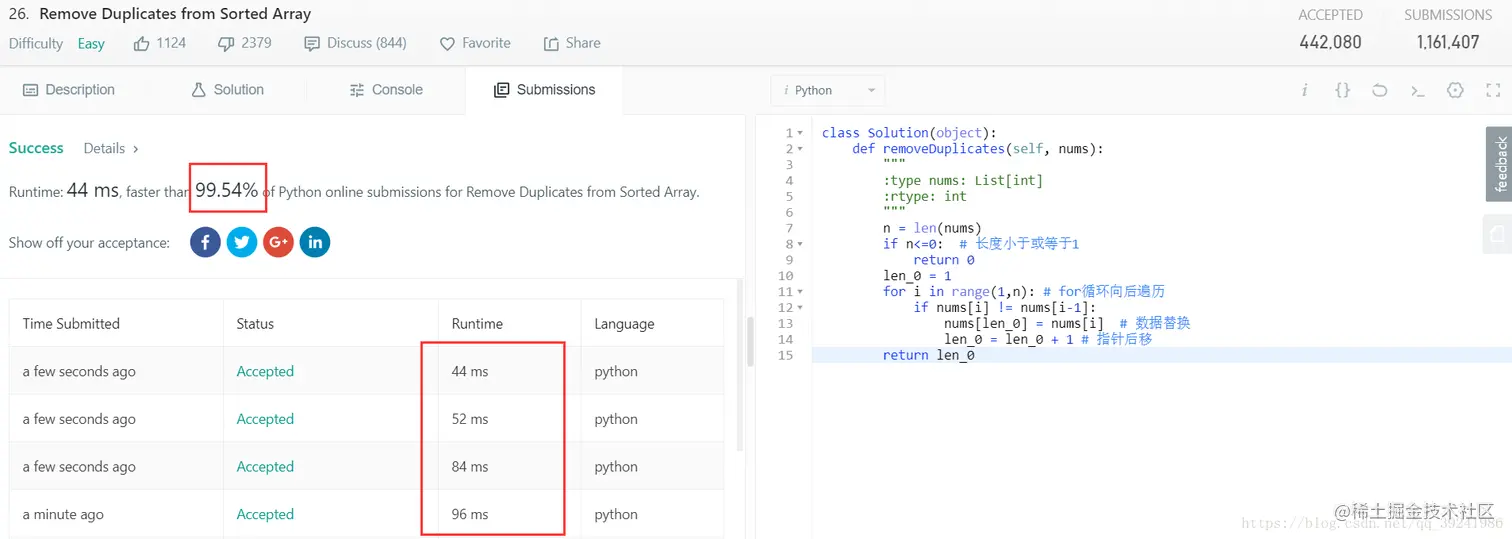Open the Accepted submission with 84 ms
This screenshot has height=539, width=1512.
tap(265, 467)
